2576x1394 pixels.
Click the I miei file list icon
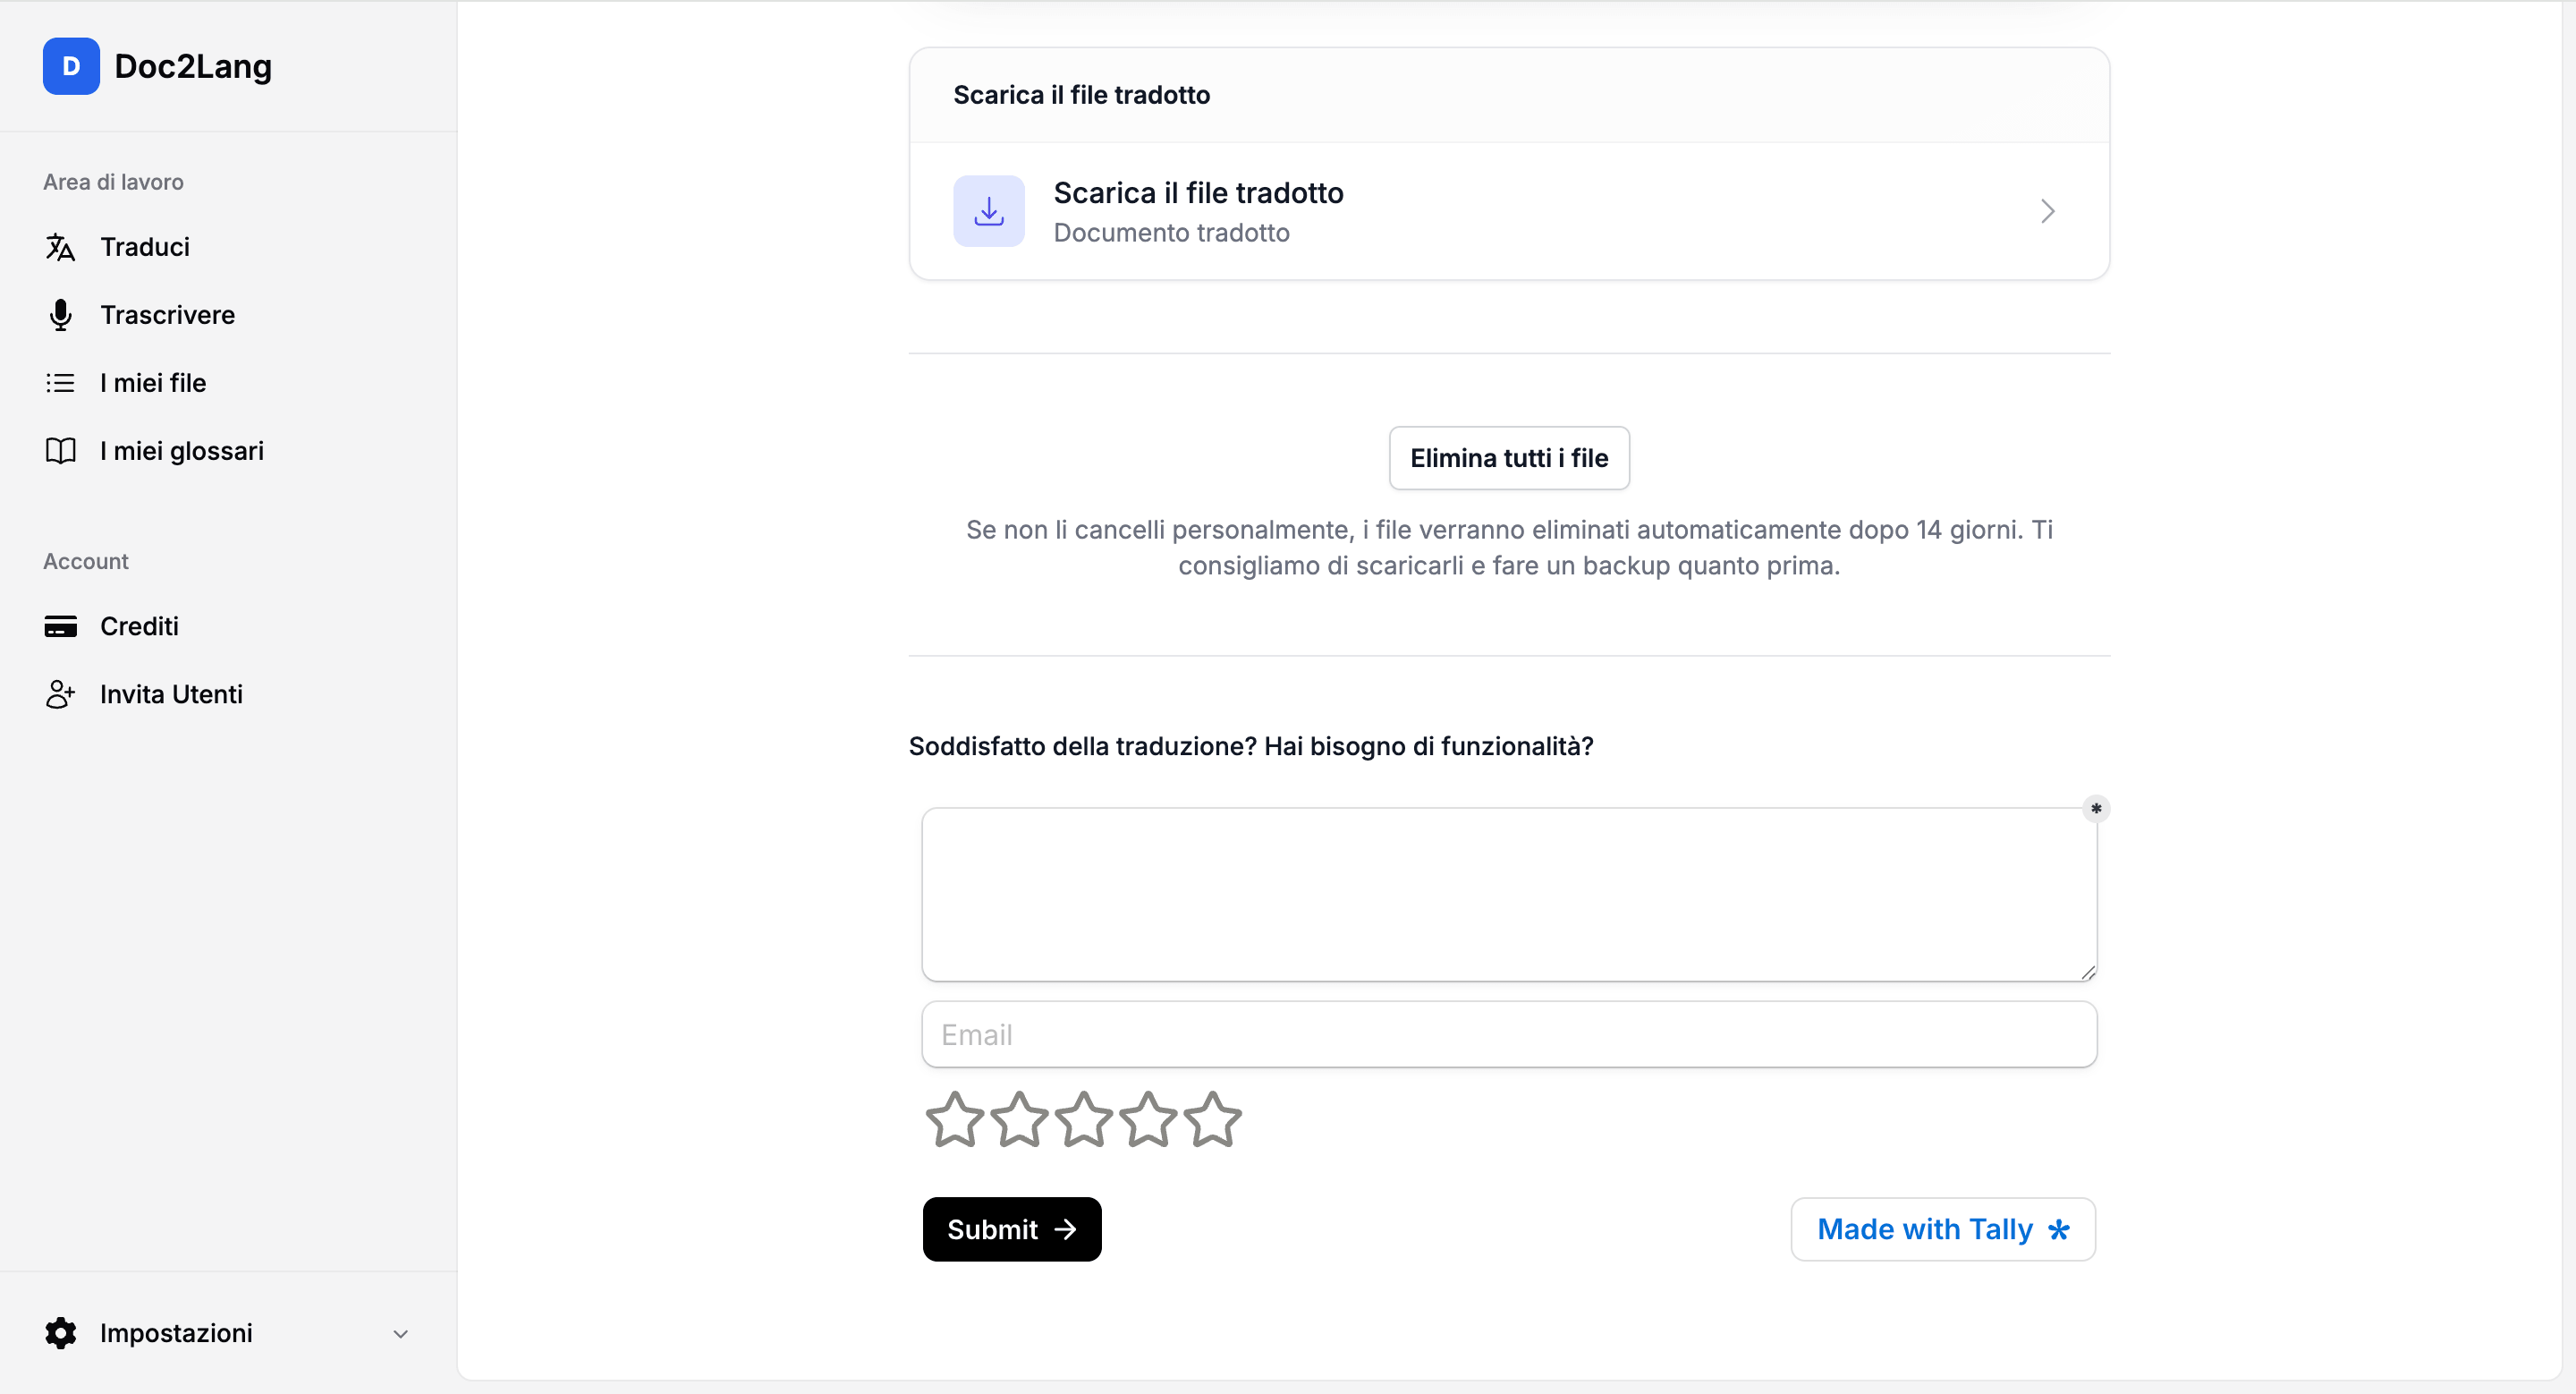60,383
